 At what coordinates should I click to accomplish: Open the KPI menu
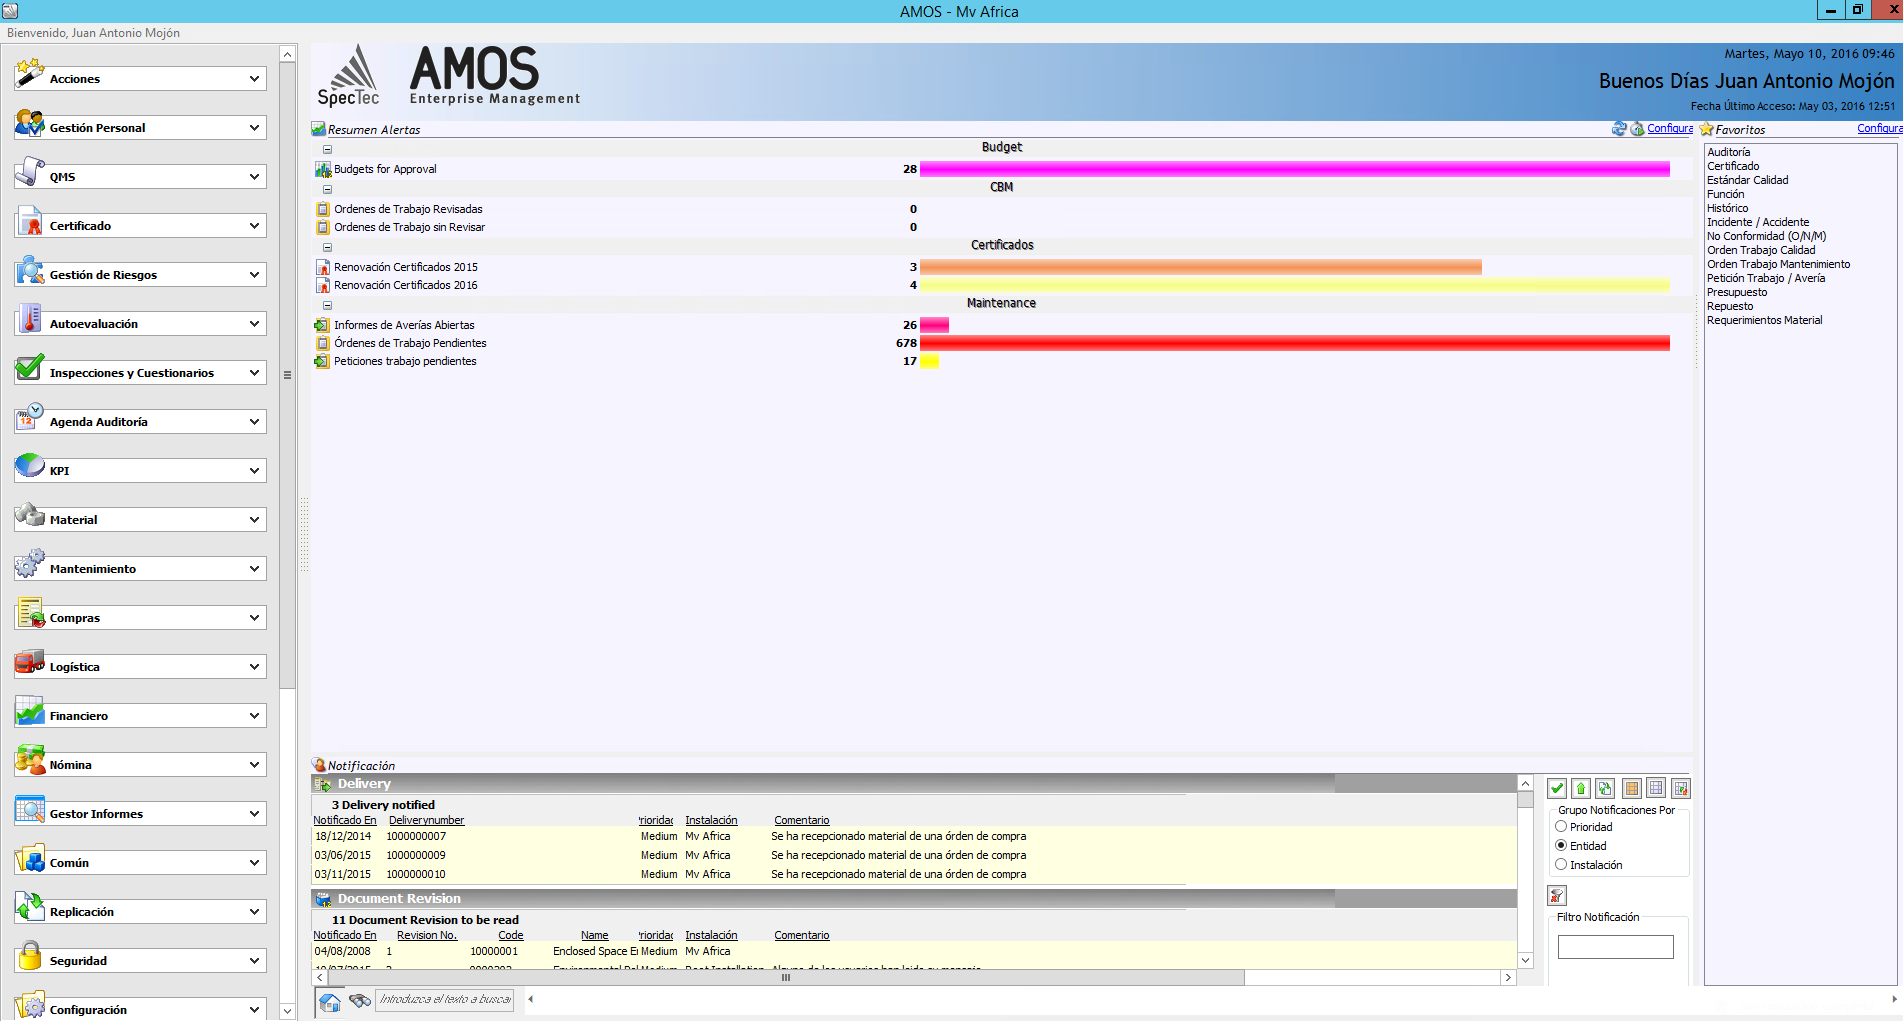tap(139, 469)
